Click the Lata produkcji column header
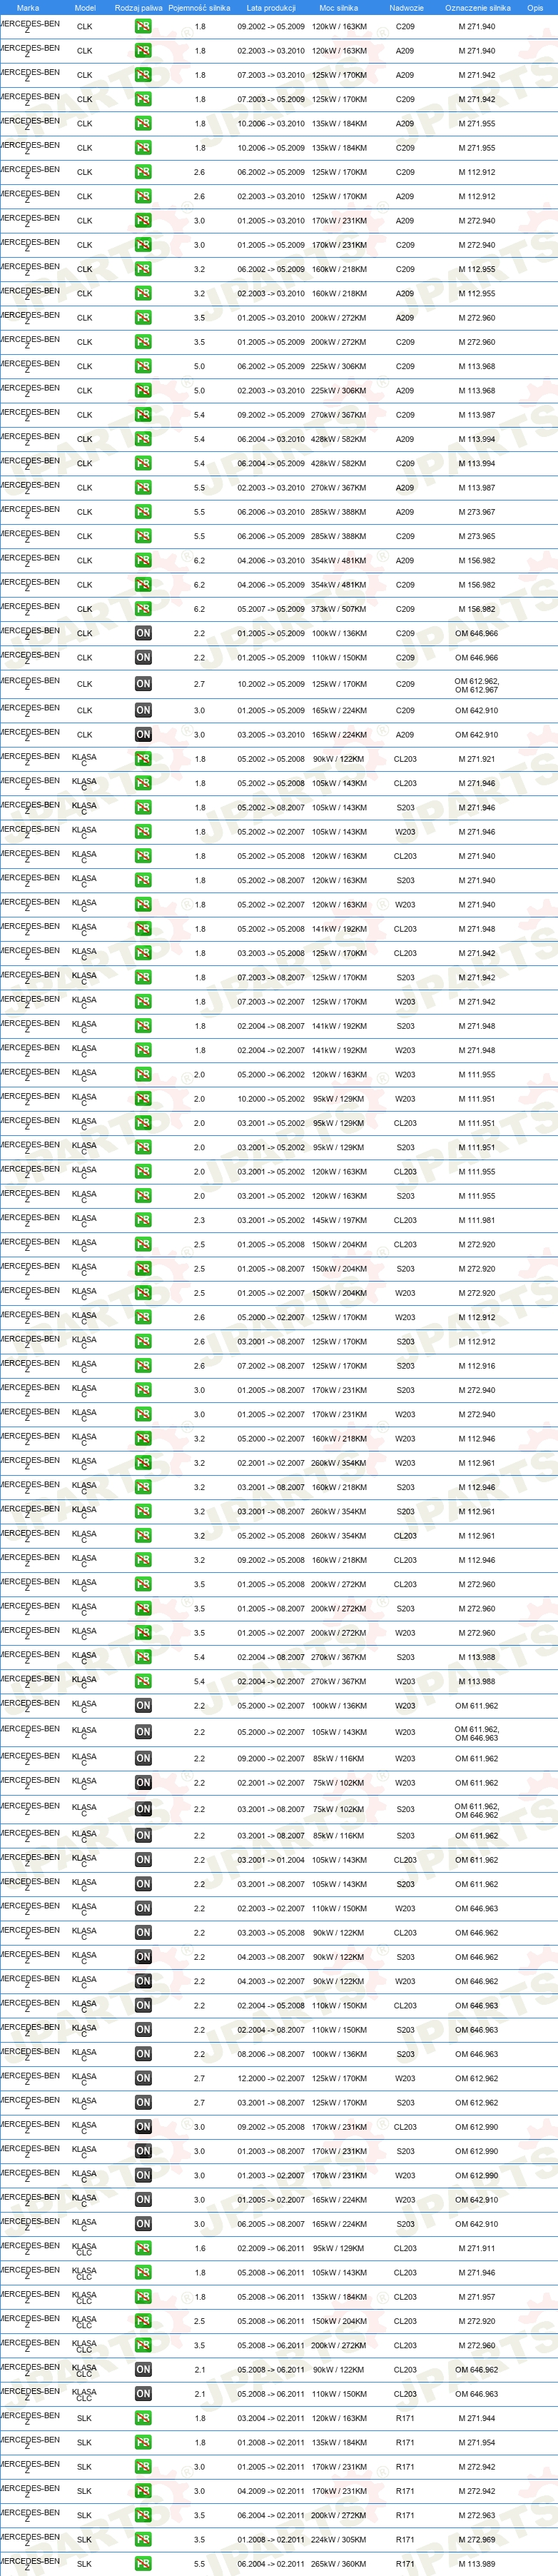 [x=271, y=7]
